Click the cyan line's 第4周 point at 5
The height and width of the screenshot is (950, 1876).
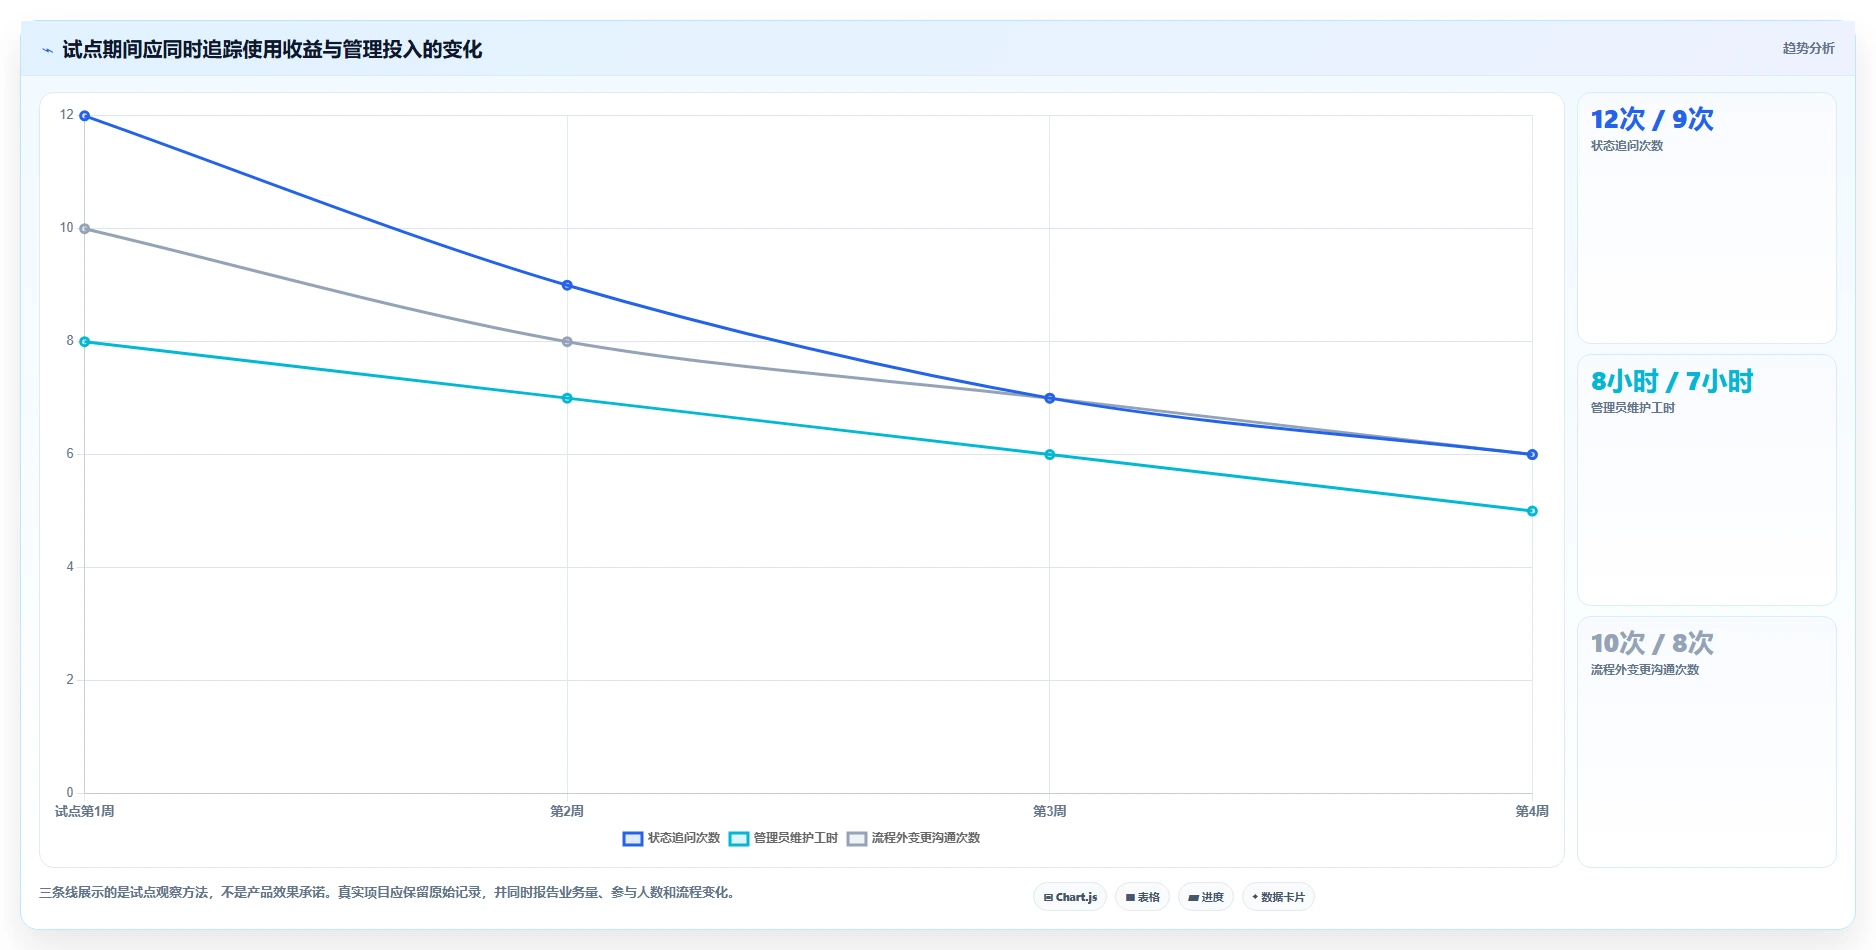1532,511
